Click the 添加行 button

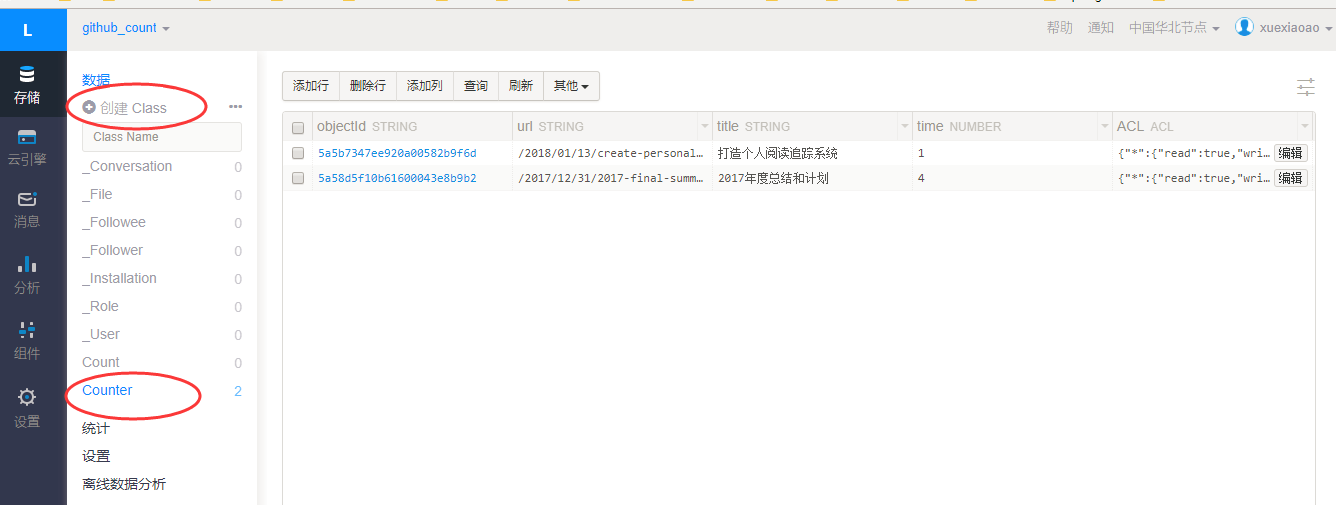click(311, 86)
